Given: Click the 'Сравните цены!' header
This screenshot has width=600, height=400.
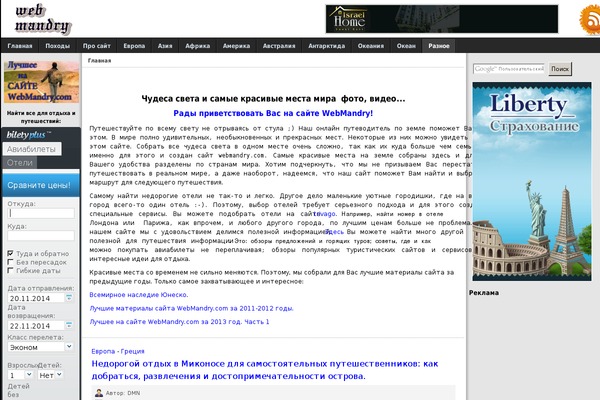Looking at the screenshot, I should 41,185.
